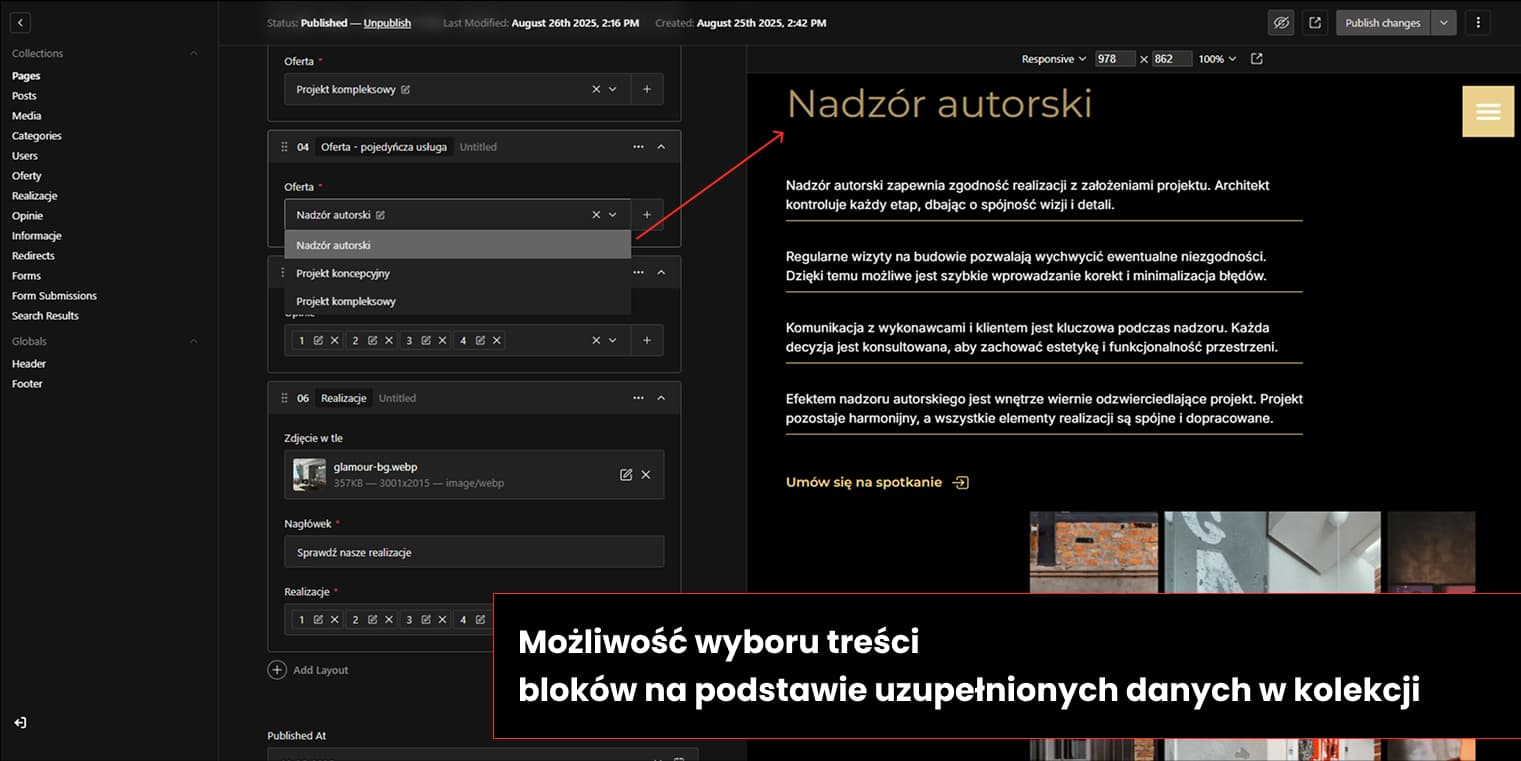
Task: Collapse the Collections section in the sidebar
Action: [194, 53]
